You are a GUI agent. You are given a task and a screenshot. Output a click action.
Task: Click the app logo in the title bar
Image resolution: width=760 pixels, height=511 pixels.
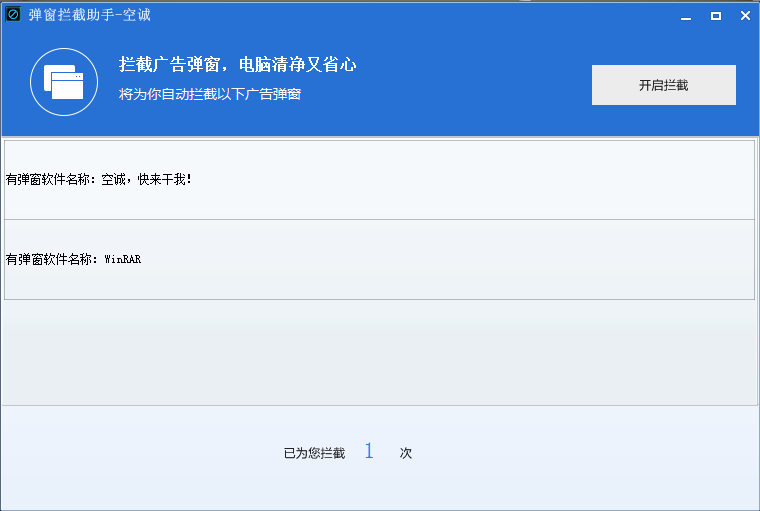click(x=13, y=15)
